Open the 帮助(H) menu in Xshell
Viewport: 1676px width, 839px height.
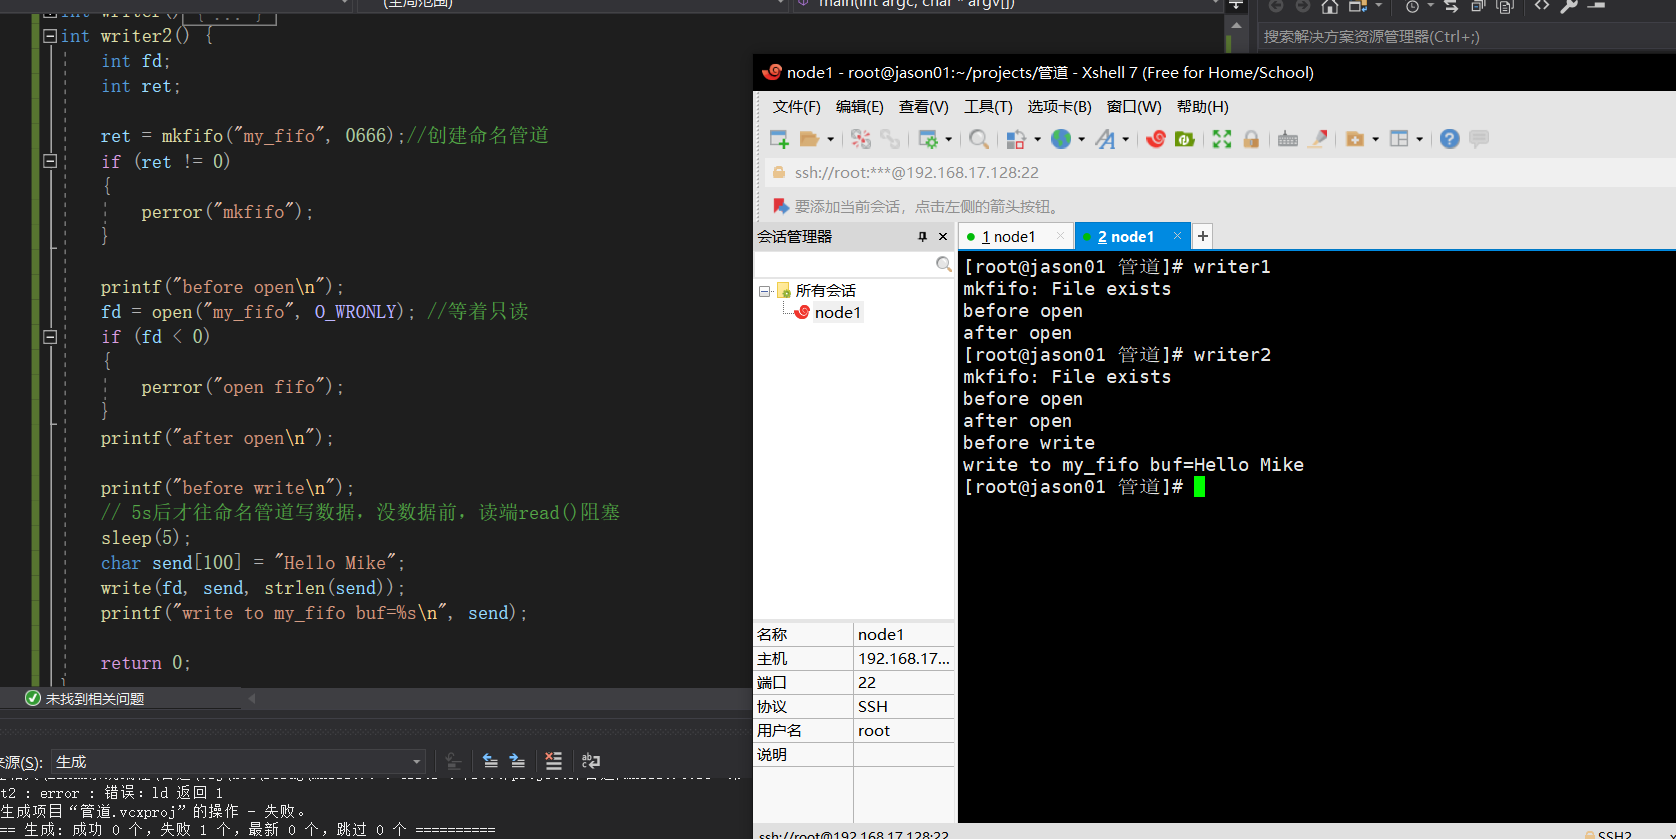point(1203,107)
